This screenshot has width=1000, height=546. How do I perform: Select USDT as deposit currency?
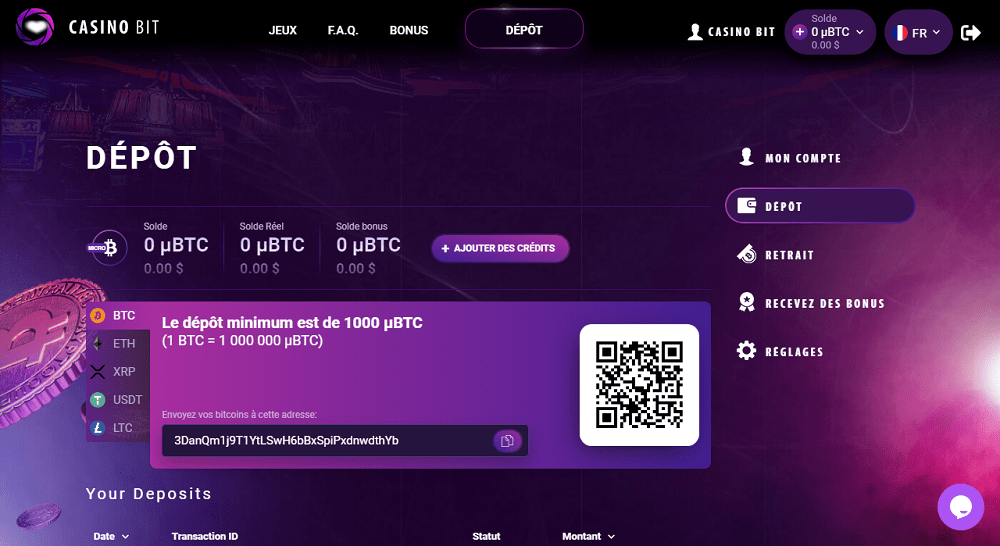pyautogui.click(x=118, y=400)
